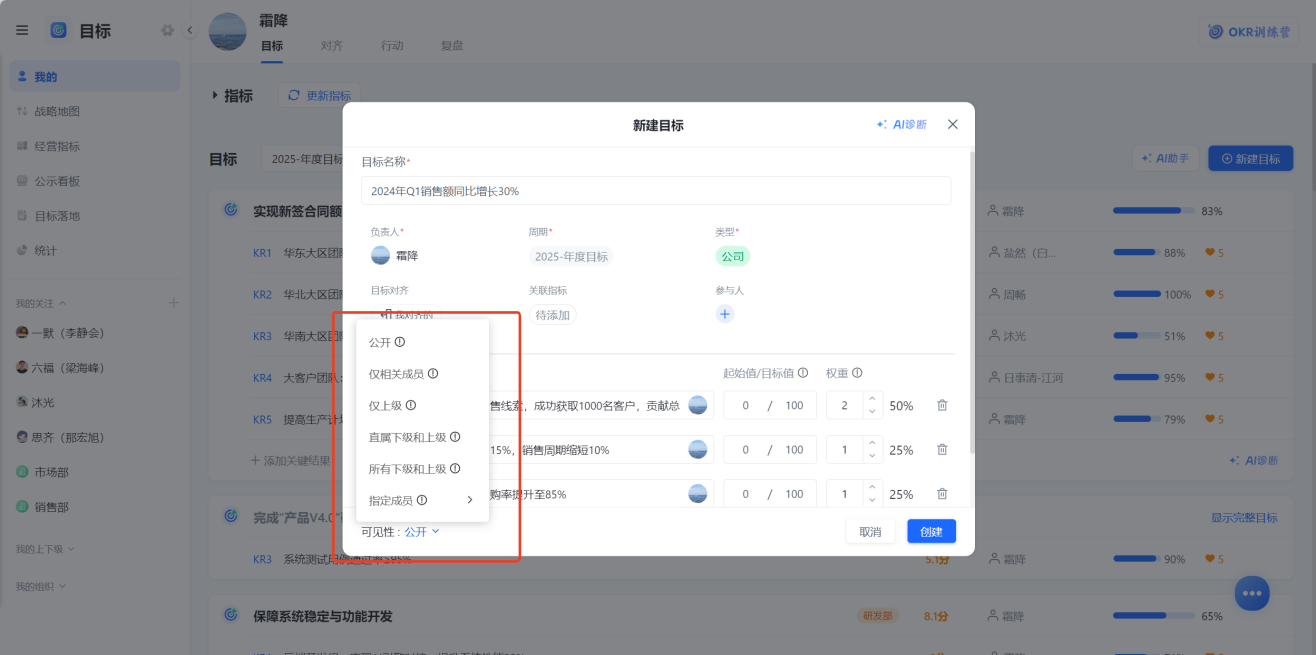Click 显示完整目标 link
The image size is (1316, 655).
point(1244,518)
